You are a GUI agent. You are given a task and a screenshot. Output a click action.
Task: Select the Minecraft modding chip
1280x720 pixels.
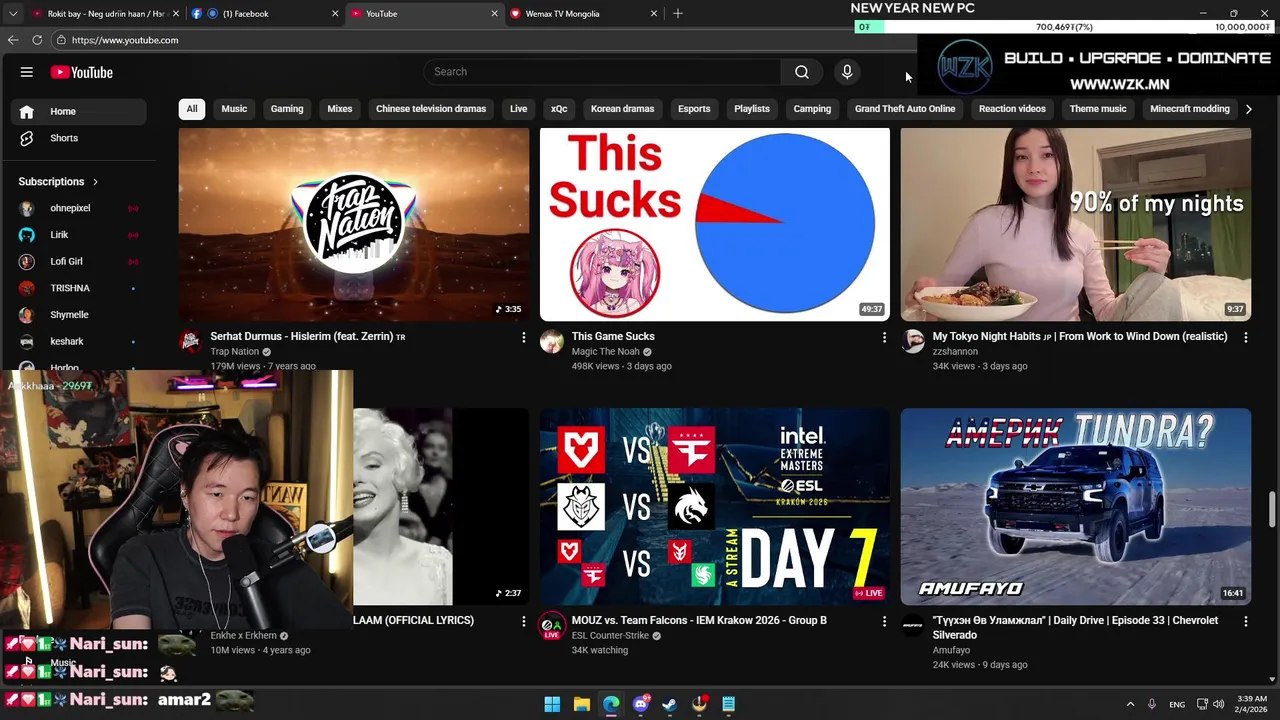(x=1190, y=109)
